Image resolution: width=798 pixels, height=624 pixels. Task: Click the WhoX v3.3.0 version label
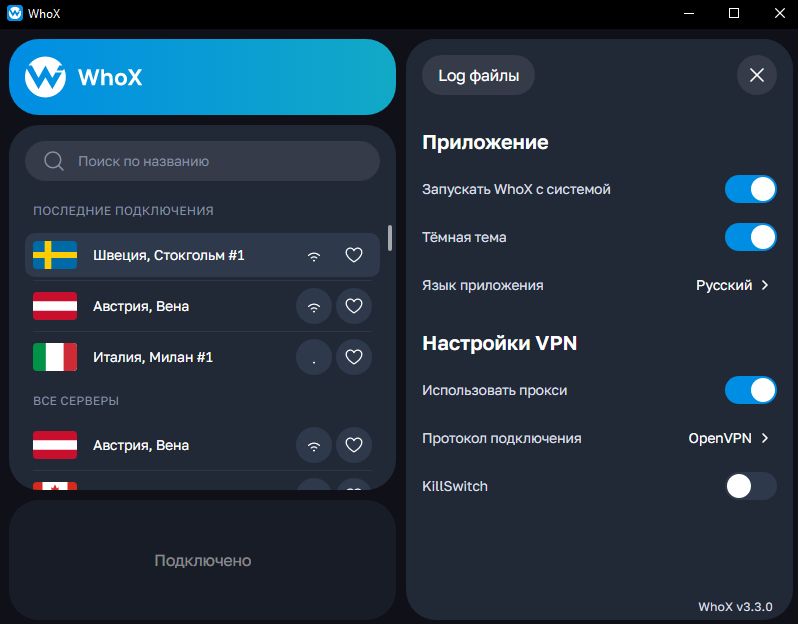[735, 607]
